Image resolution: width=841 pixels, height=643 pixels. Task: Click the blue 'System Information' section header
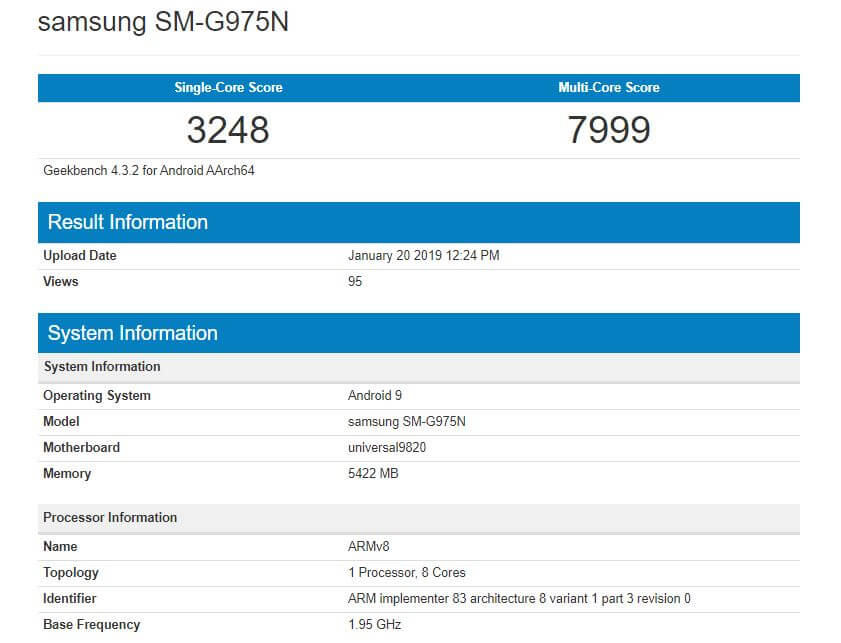(418, 333)
